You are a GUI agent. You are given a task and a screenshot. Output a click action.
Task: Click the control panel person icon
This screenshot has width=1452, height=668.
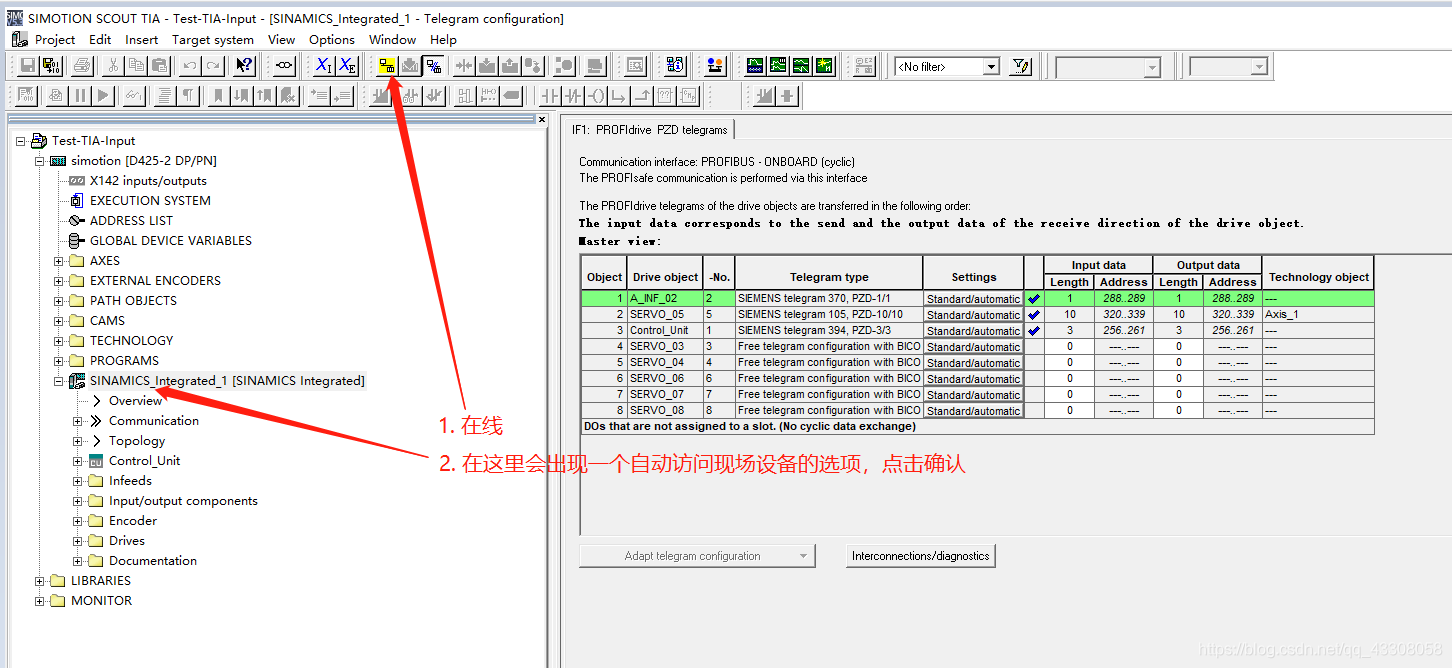click(715, 66)
